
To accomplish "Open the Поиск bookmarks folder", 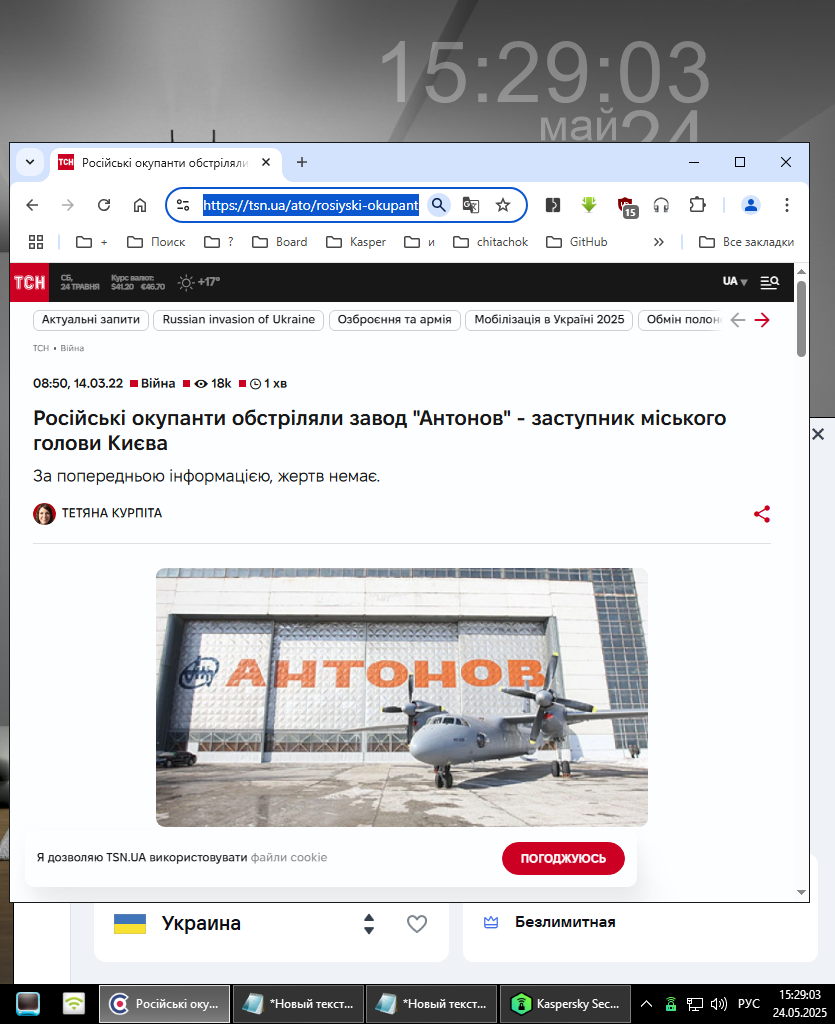I will (x=156, y=242).
